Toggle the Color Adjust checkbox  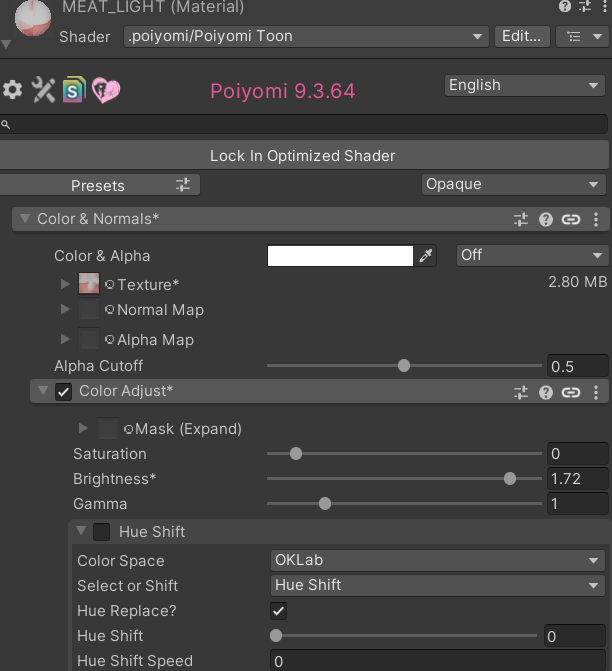pos(63,392)
